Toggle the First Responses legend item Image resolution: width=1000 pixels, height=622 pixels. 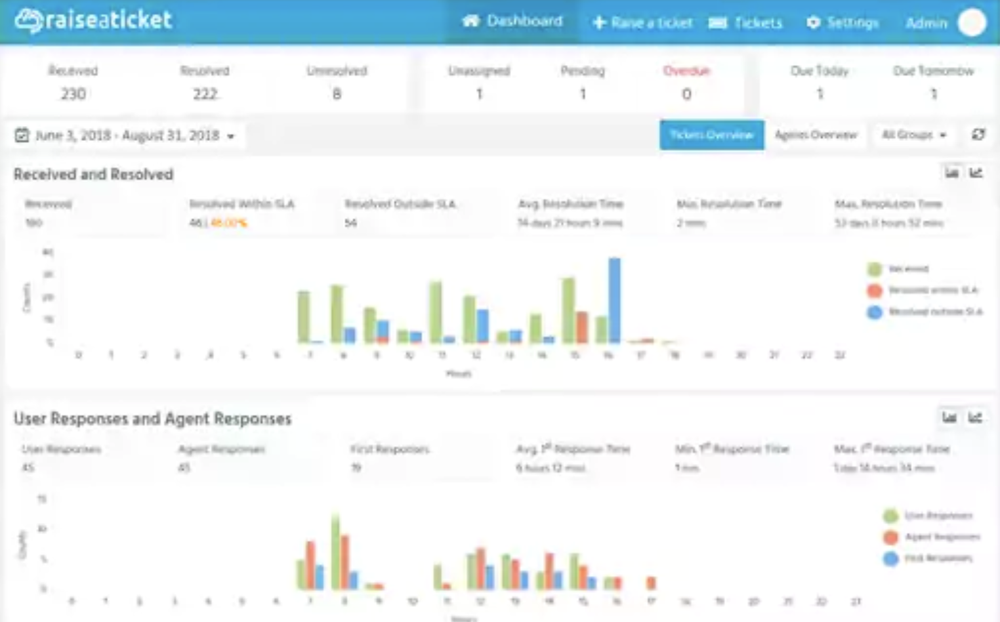[x=928, y=558]
